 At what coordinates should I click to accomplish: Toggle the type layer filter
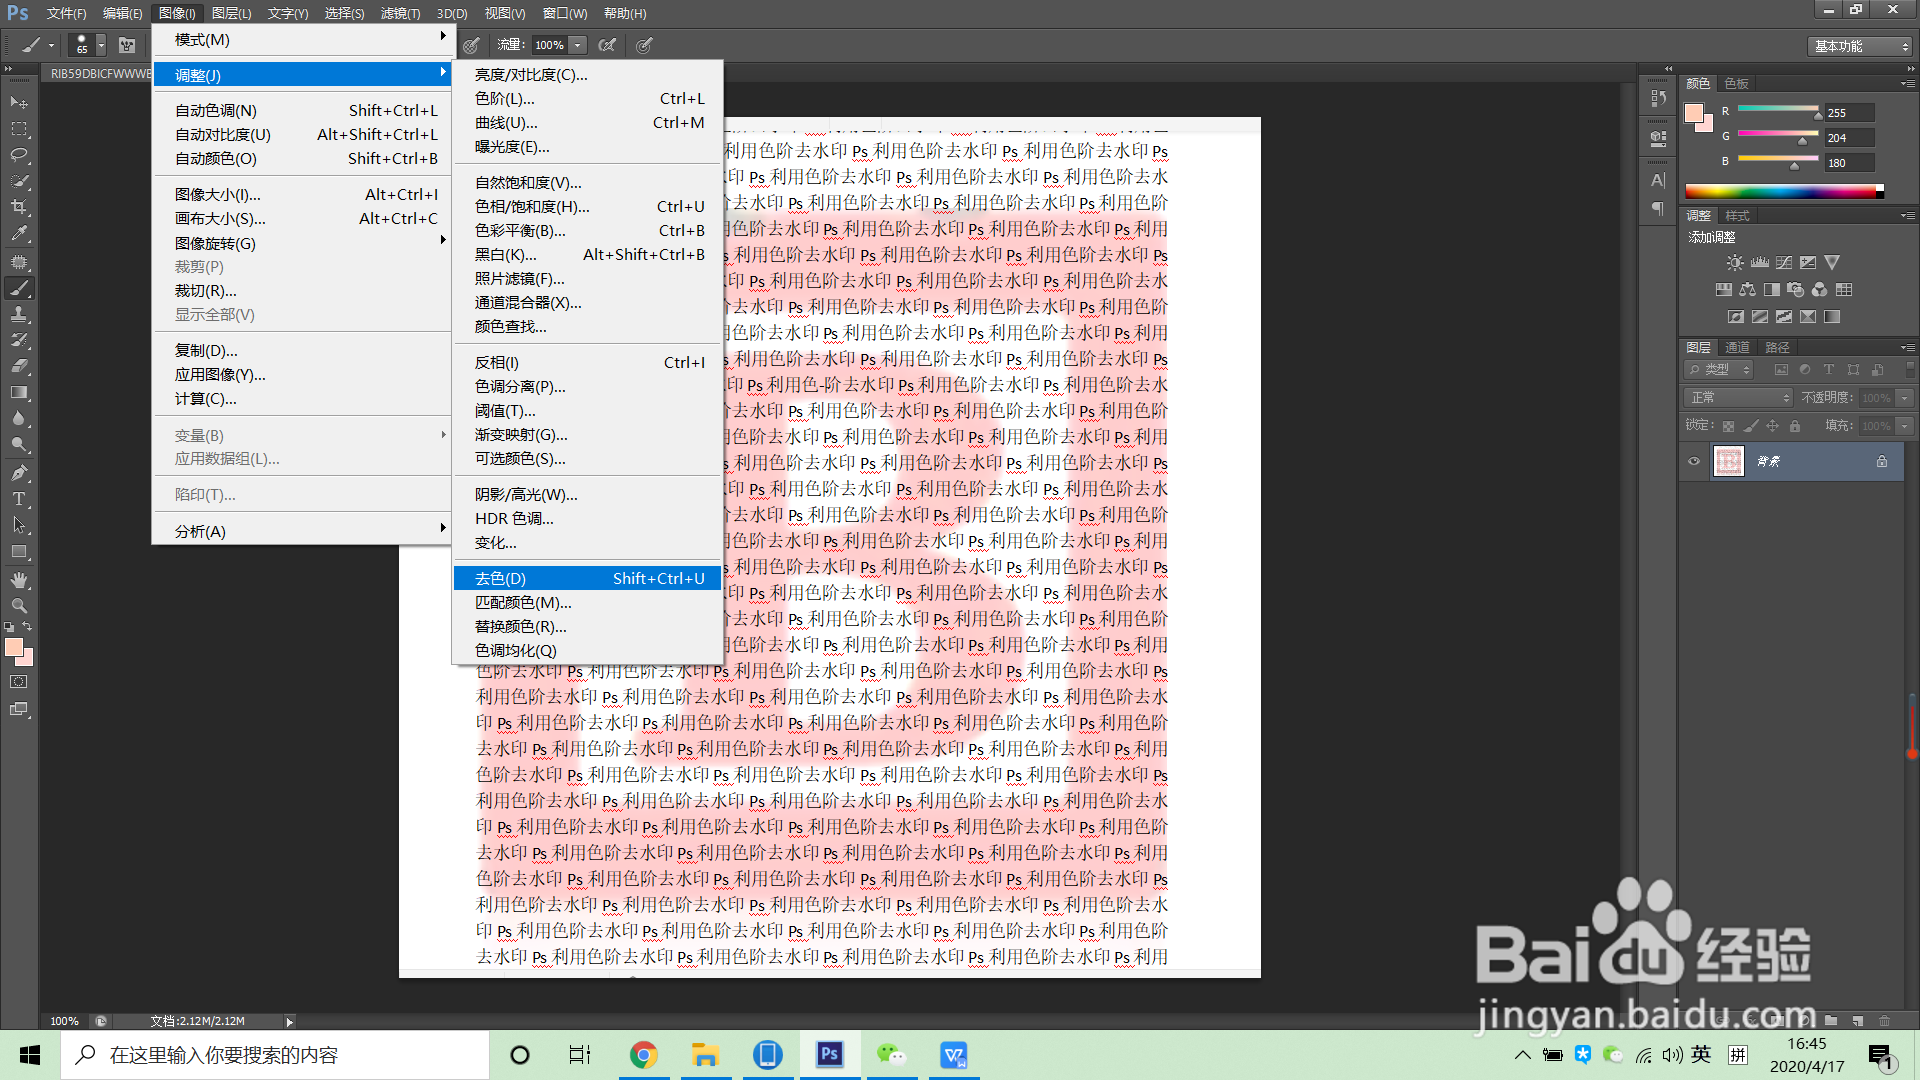[1829, 370]
